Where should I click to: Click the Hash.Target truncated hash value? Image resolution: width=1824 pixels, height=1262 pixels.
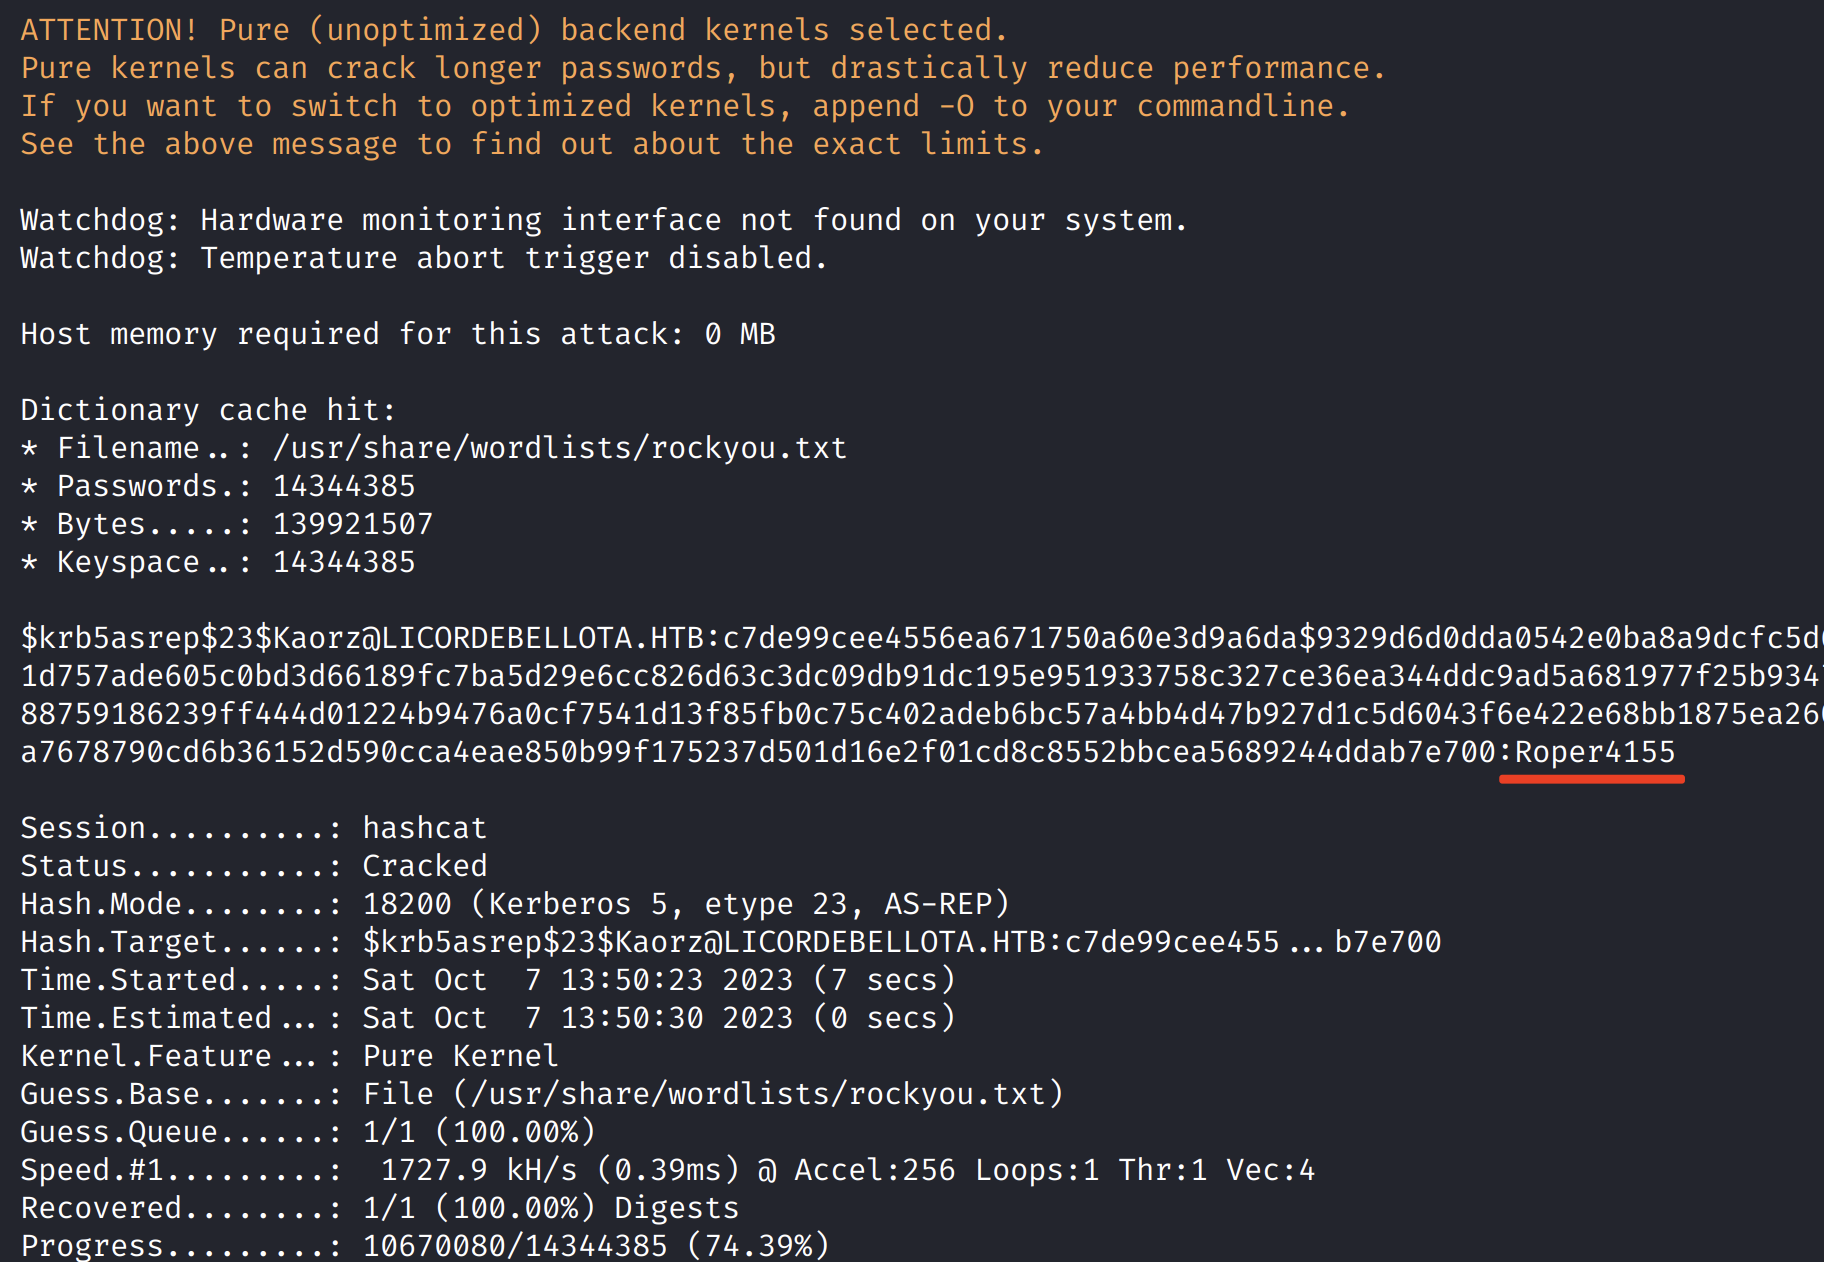point(900,942)
